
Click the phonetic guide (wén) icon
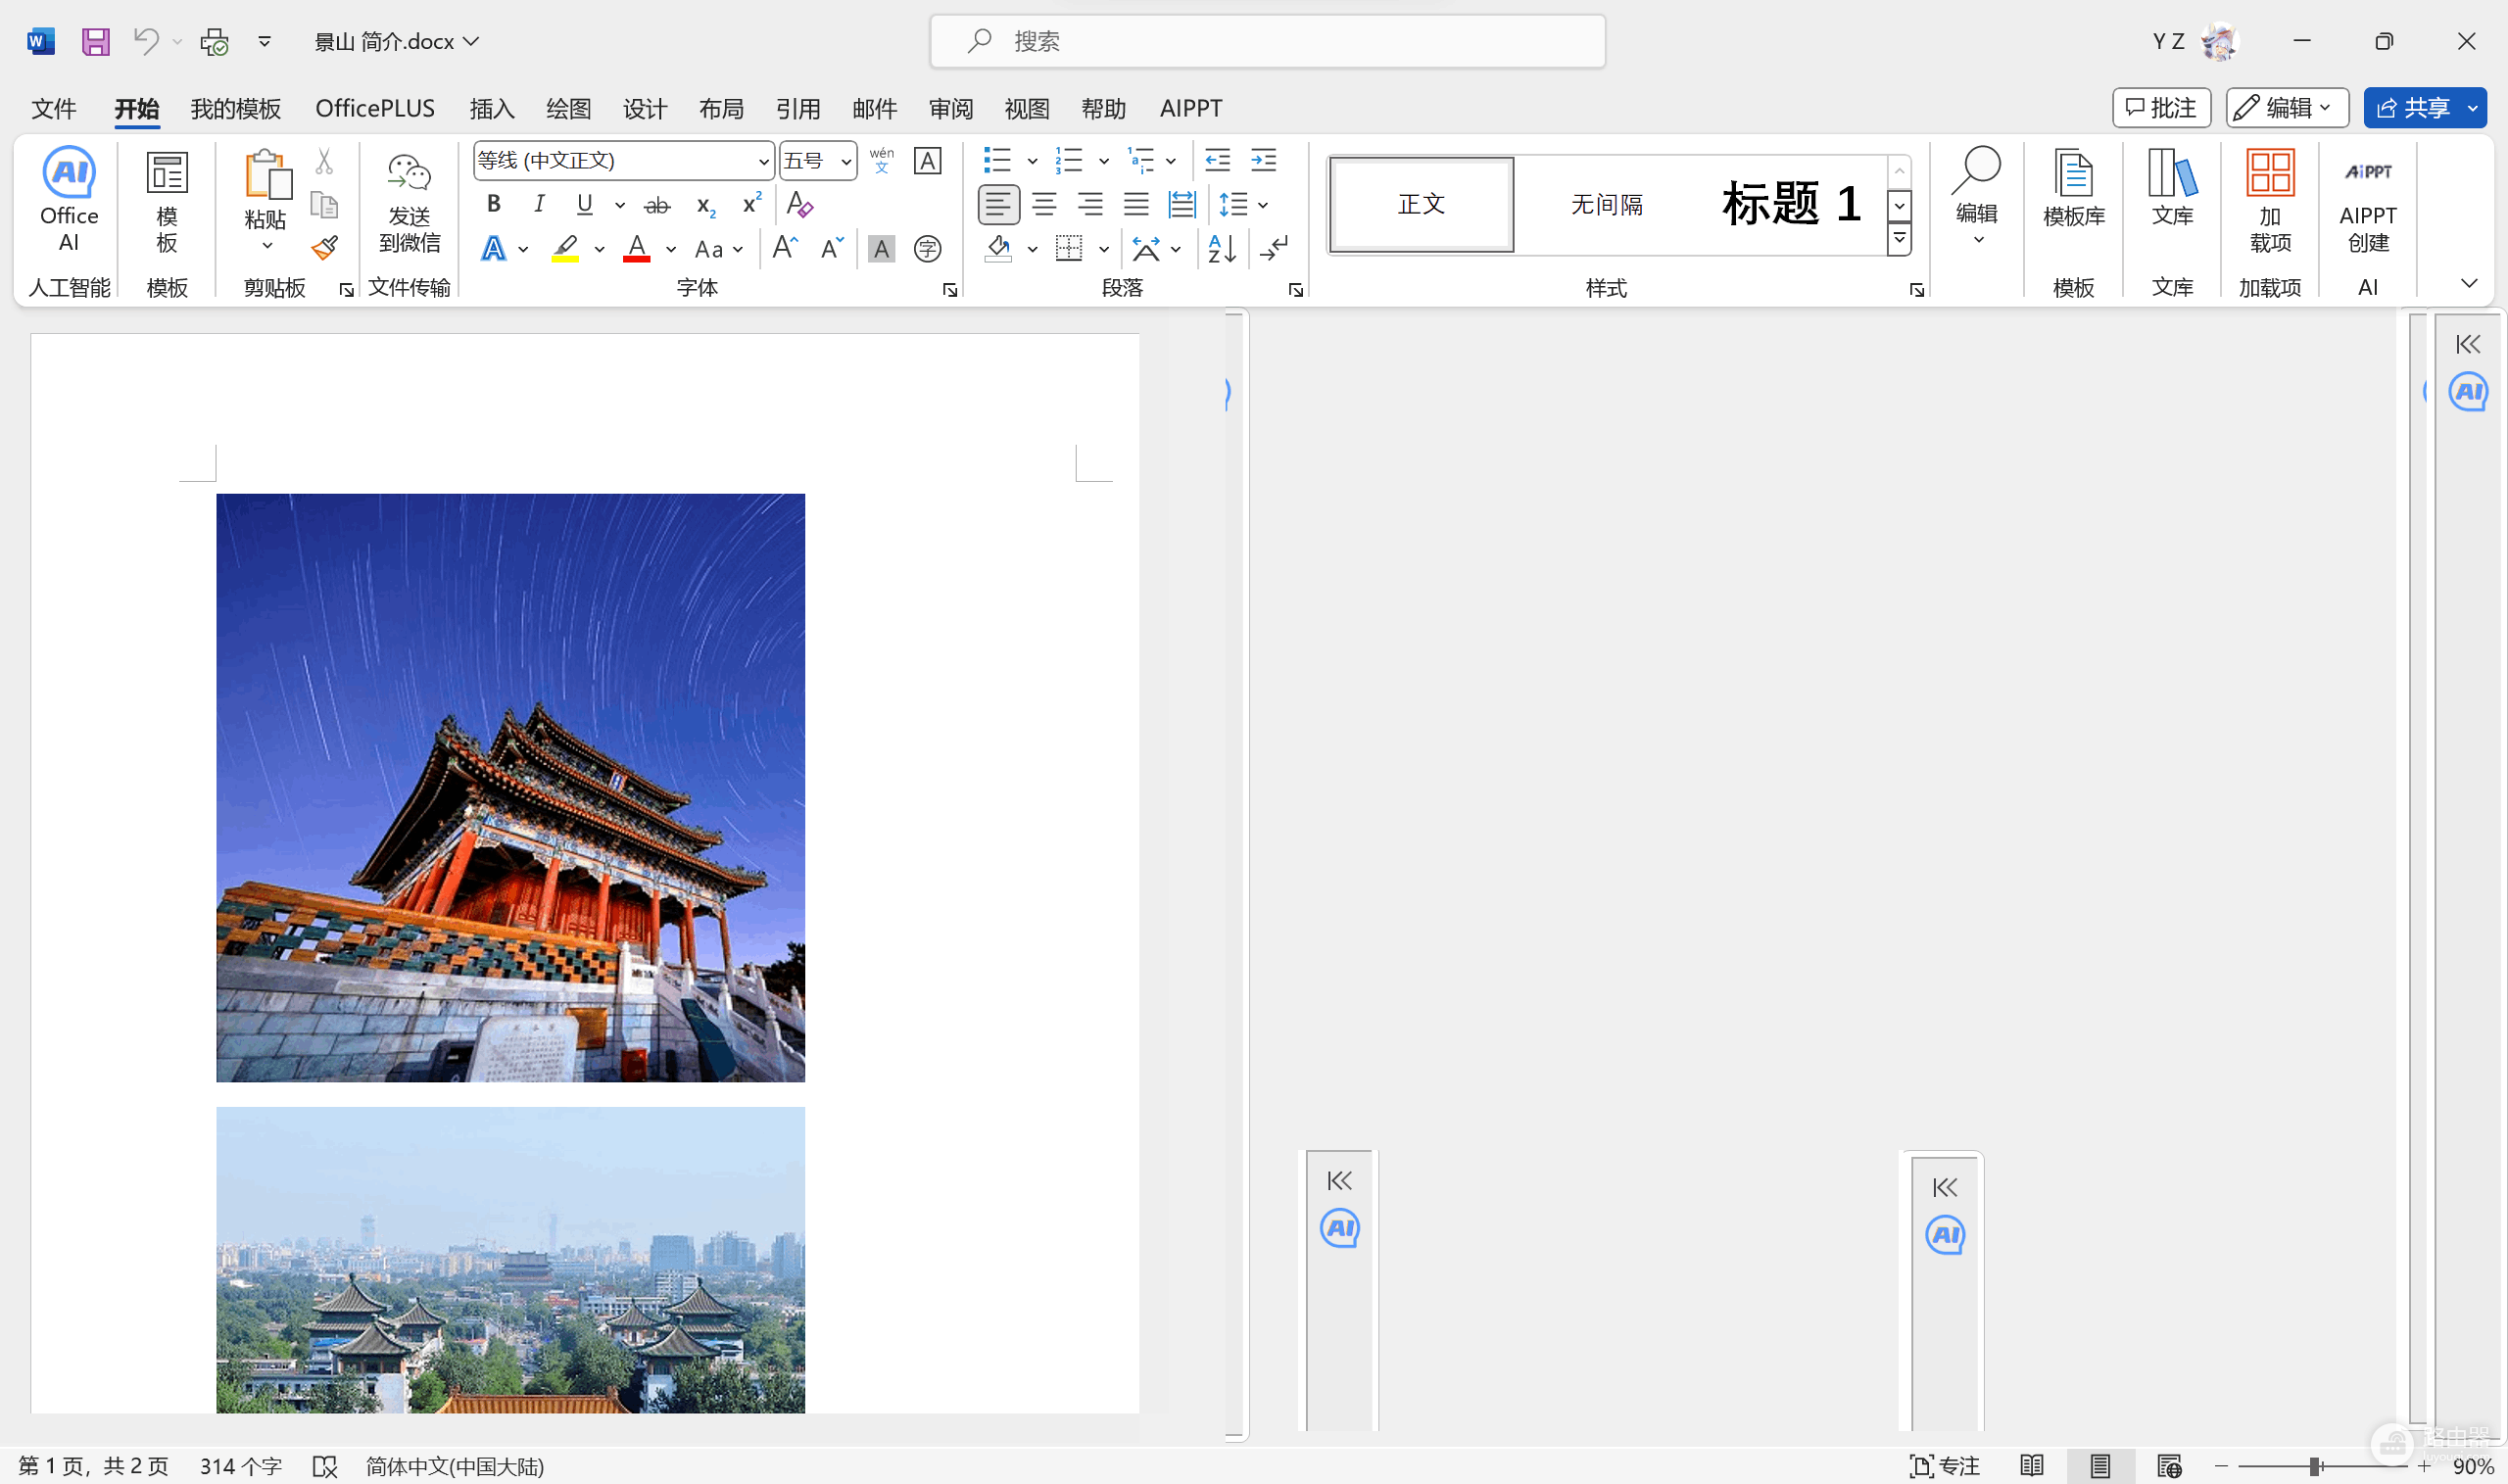pyautogui.click(x=881, y=160)
